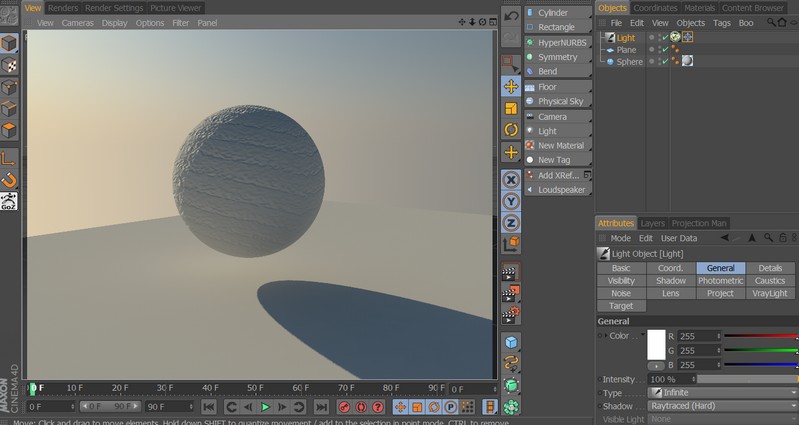Open the Picture Viewer tab

click(x=176, y=8)
